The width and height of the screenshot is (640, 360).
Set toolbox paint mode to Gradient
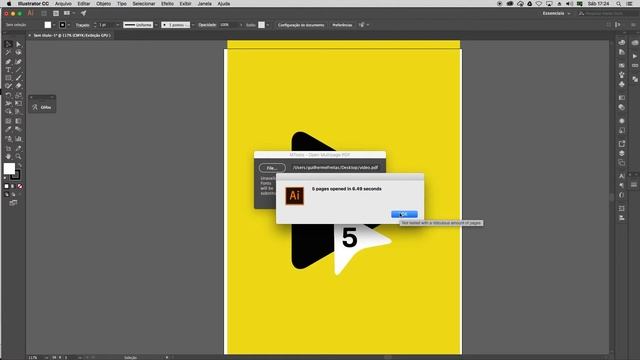coord(13,187)
